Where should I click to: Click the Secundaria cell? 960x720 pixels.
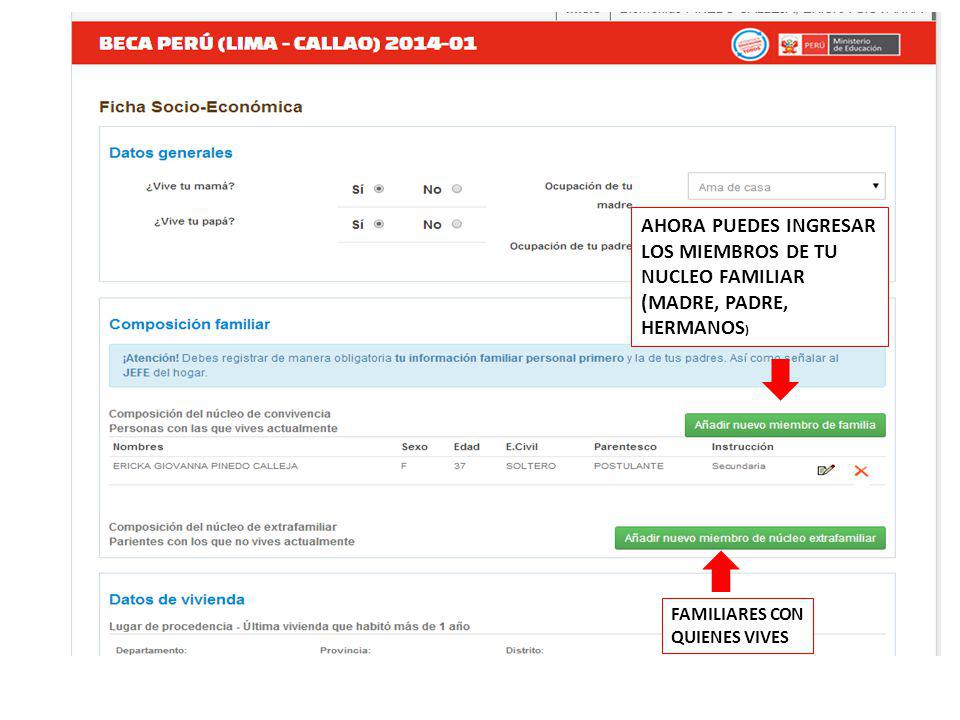738,466
